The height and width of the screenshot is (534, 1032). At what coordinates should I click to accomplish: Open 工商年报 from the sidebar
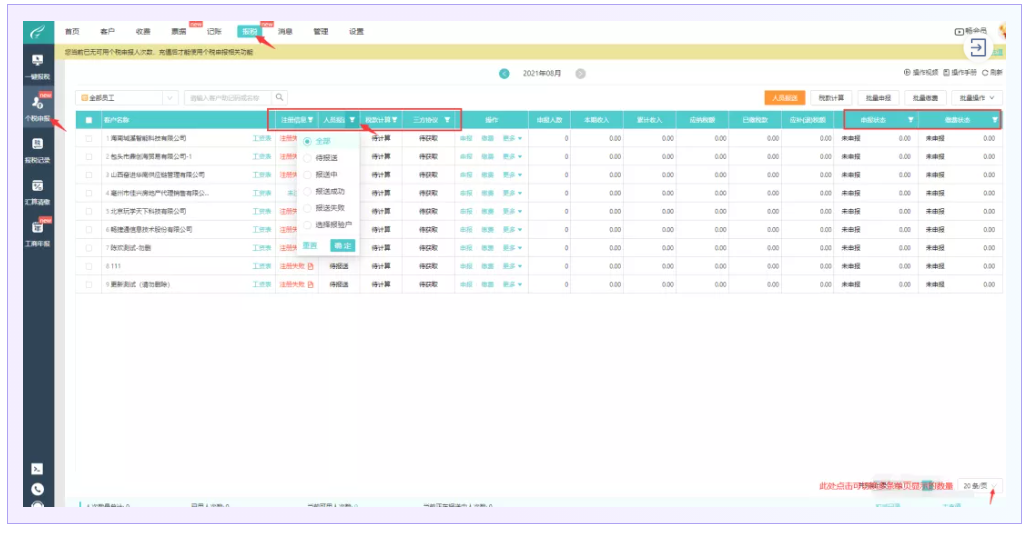(37, 232)
